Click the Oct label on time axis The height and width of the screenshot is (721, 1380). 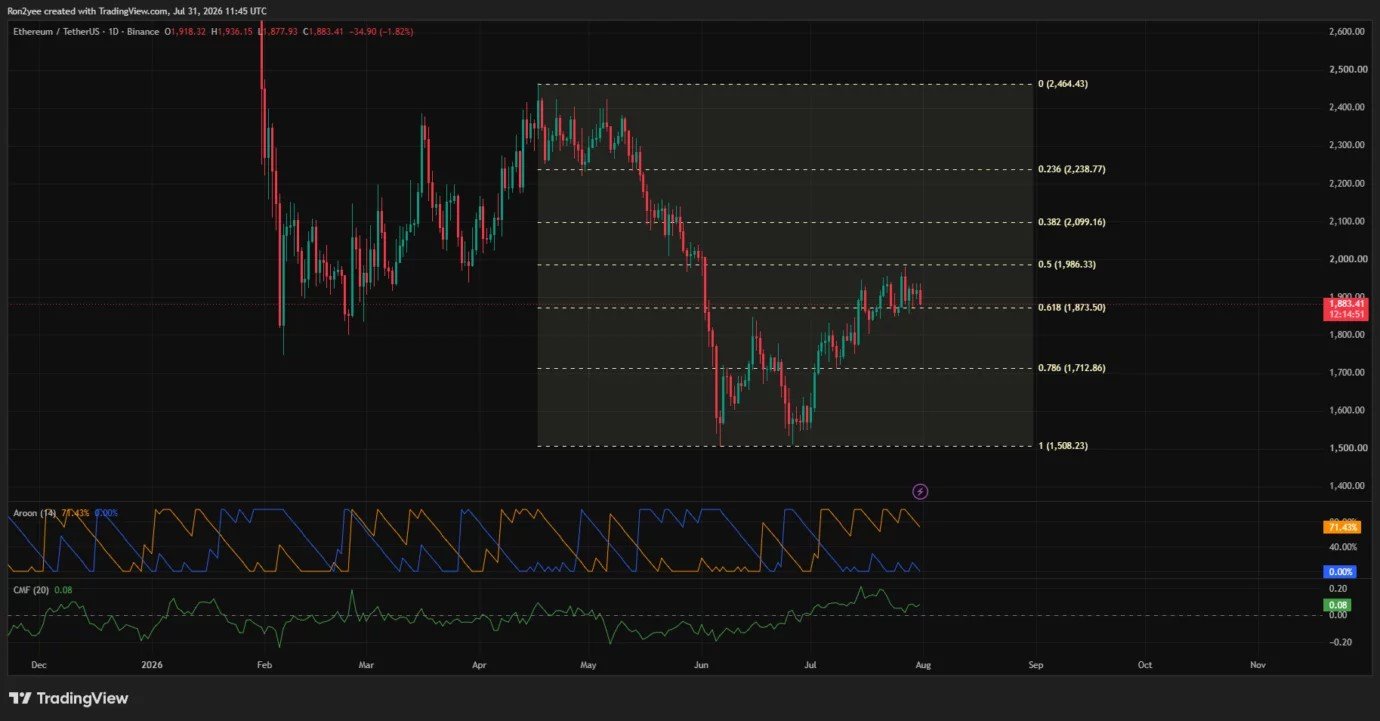[x=1145, y=664]
